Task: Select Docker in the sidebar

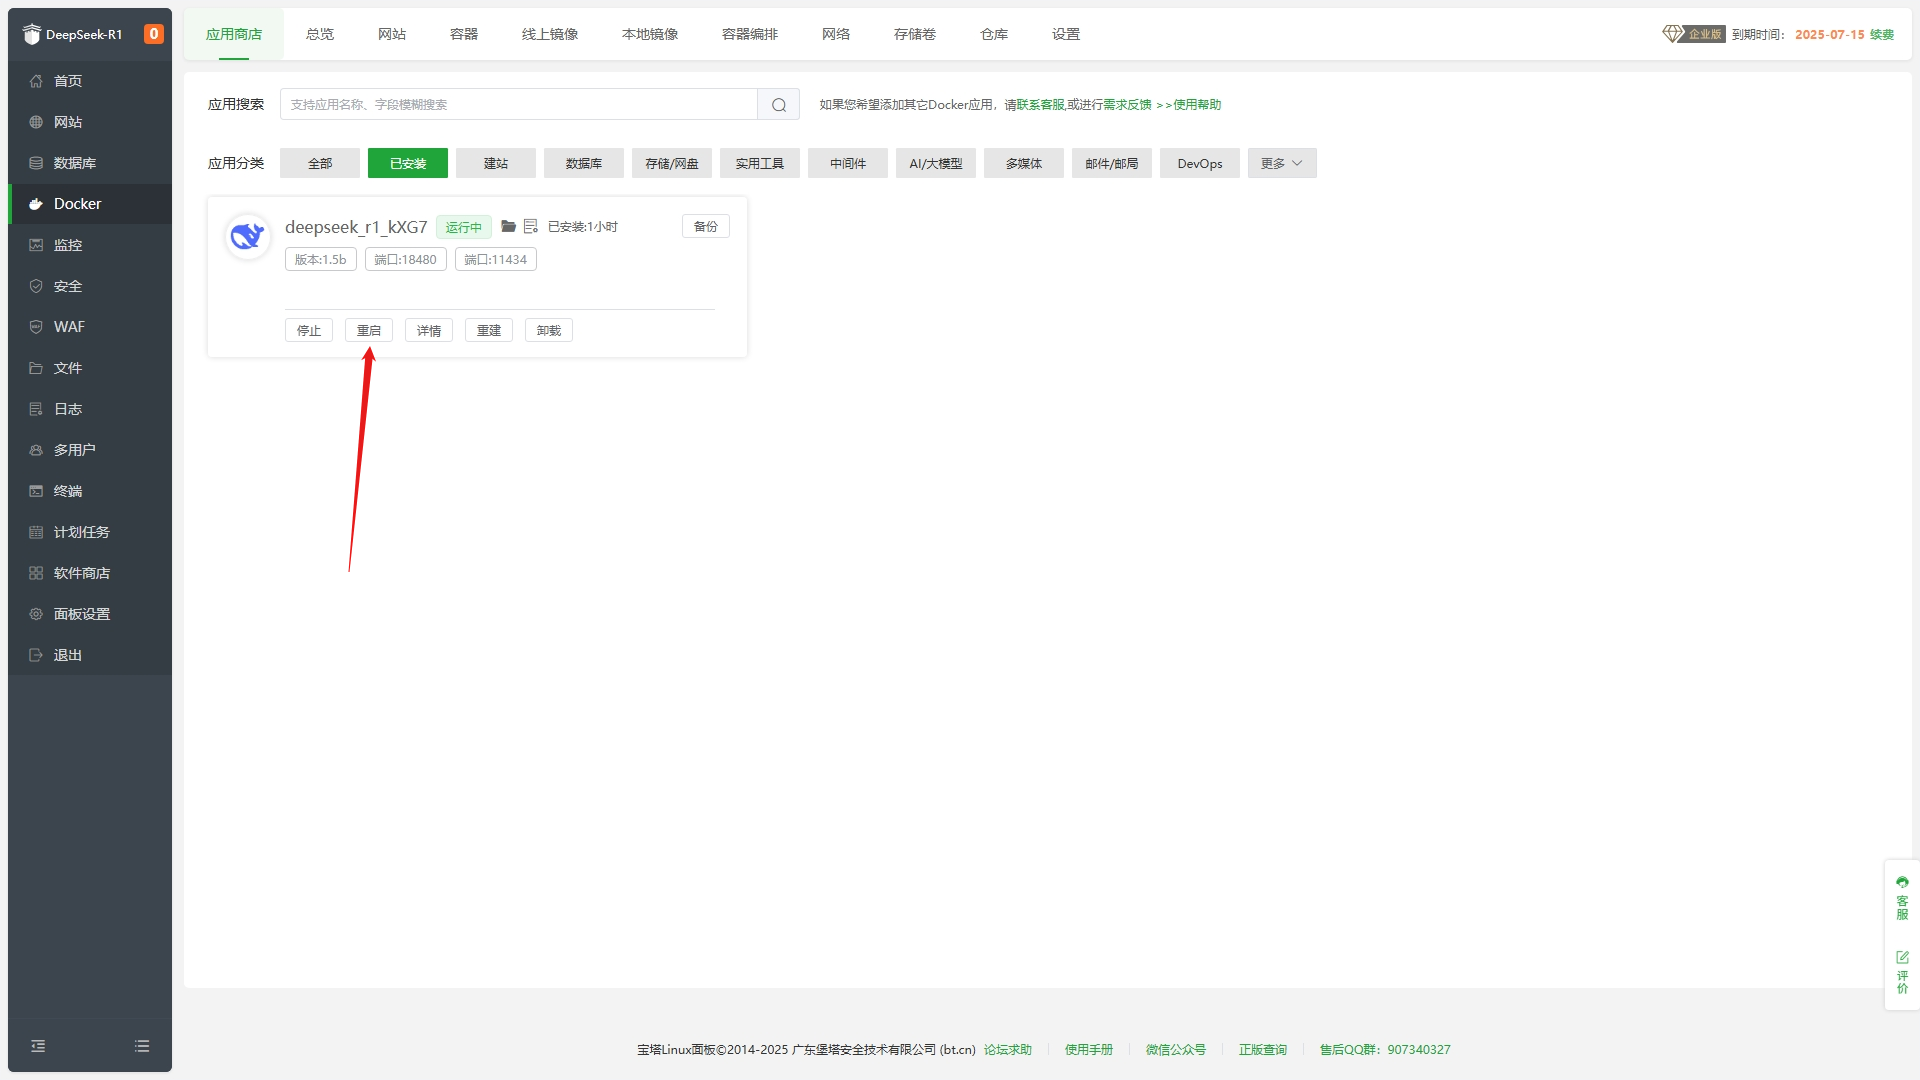Action: click(x=90, y=204)
